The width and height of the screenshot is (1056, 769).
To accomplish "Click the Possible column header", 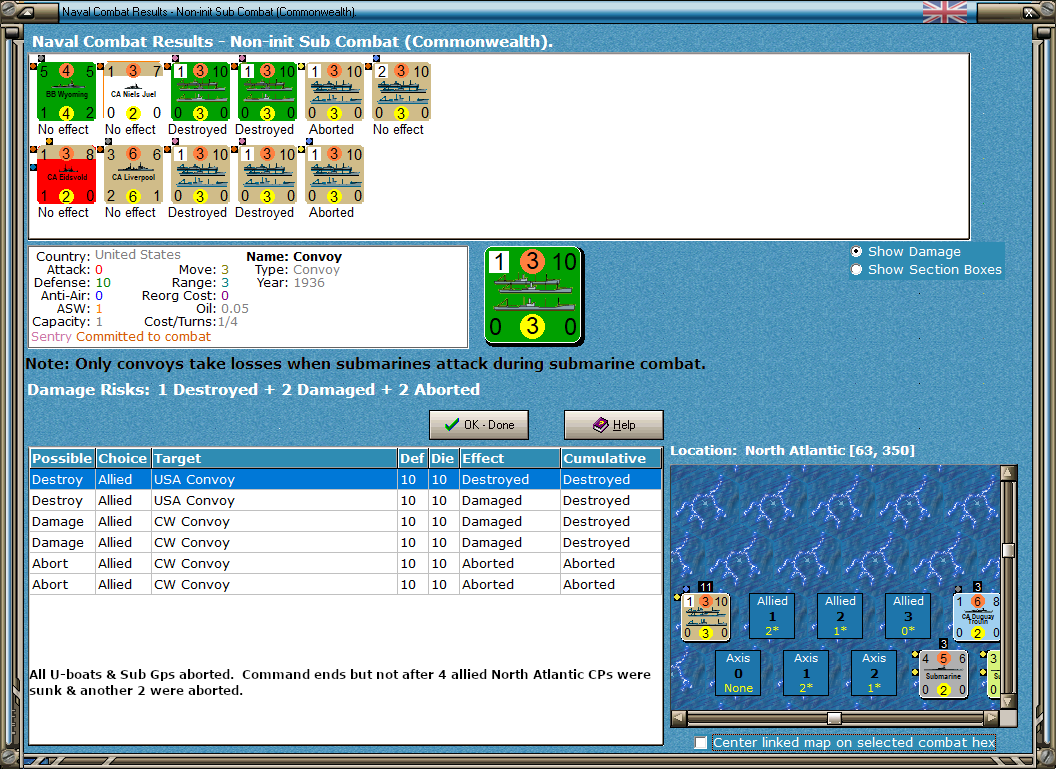I will click(x=62, y=458).
